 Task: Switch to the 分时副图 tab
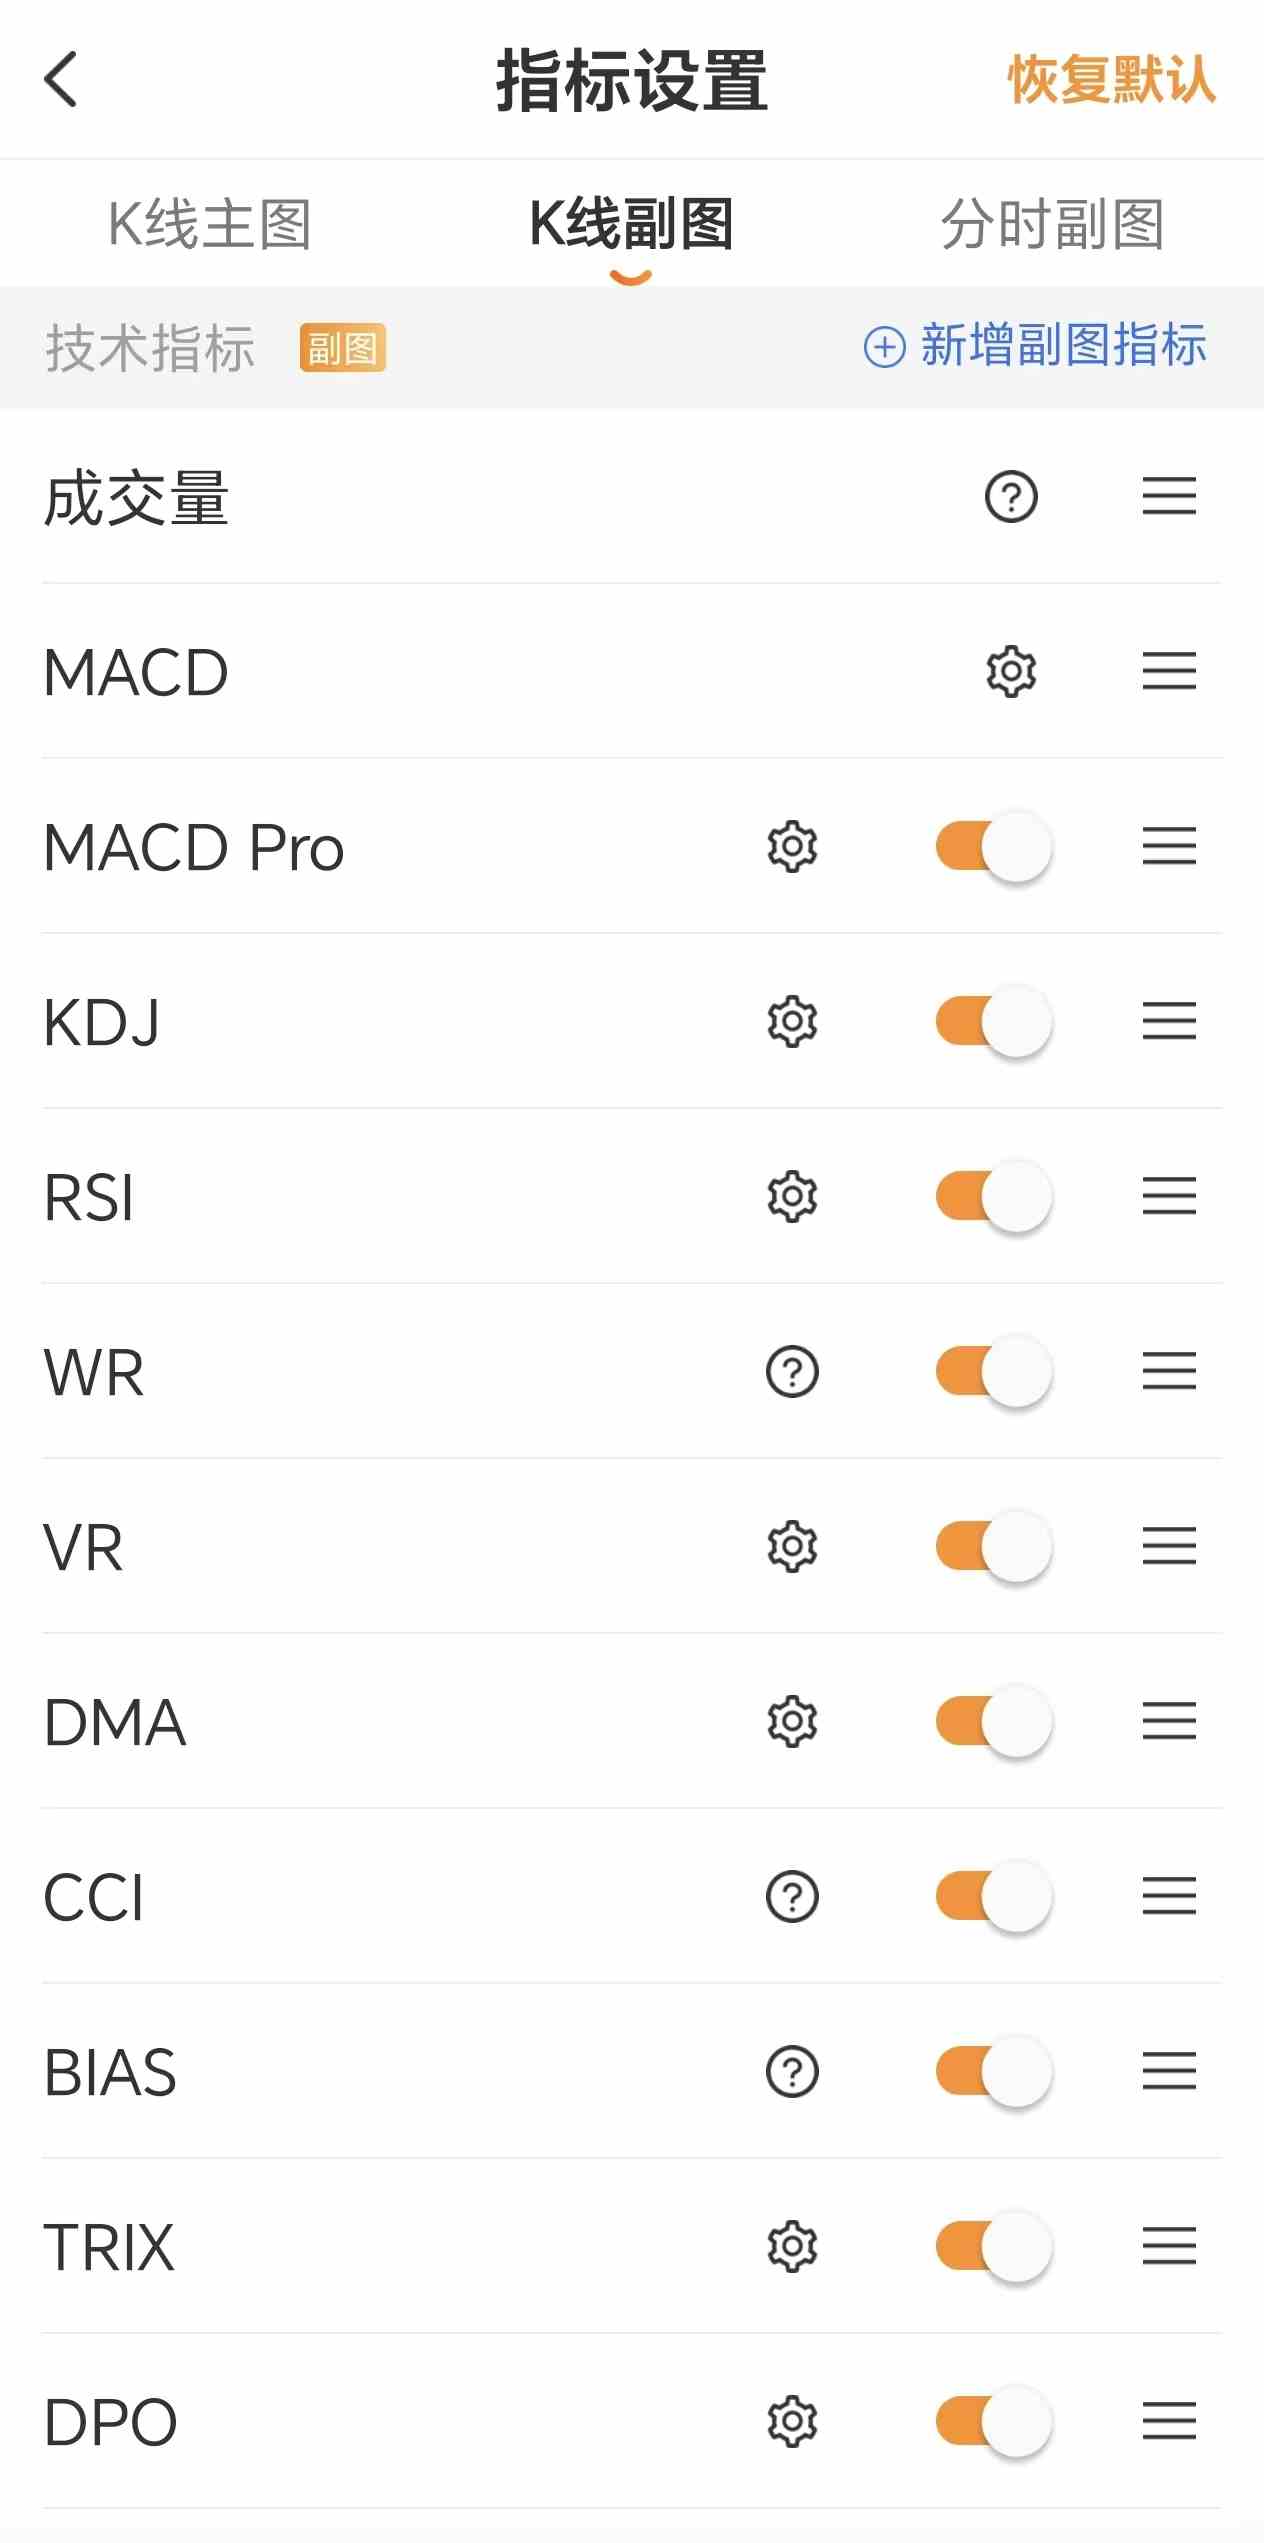(1053, 224)
